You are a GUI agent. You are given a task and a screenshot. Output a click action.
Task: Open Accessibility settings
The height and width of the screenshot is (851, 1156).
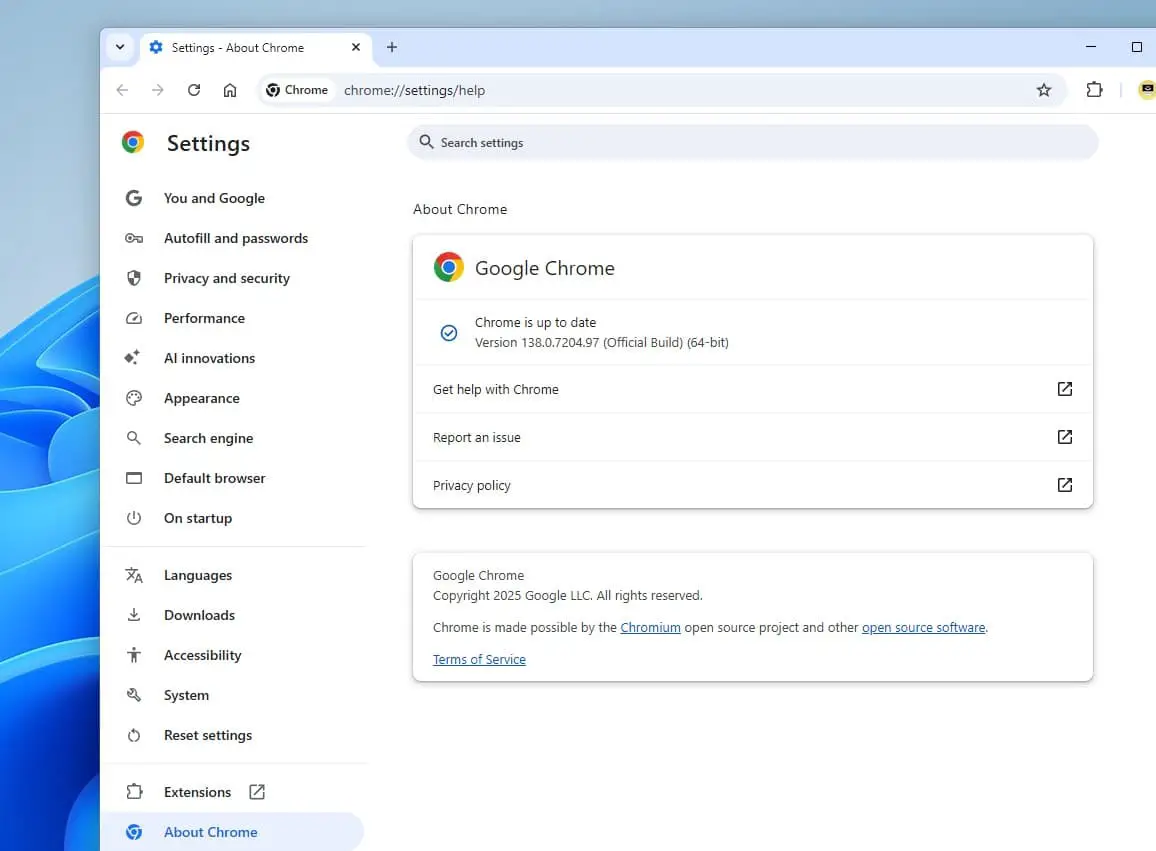tap(202, 656)
